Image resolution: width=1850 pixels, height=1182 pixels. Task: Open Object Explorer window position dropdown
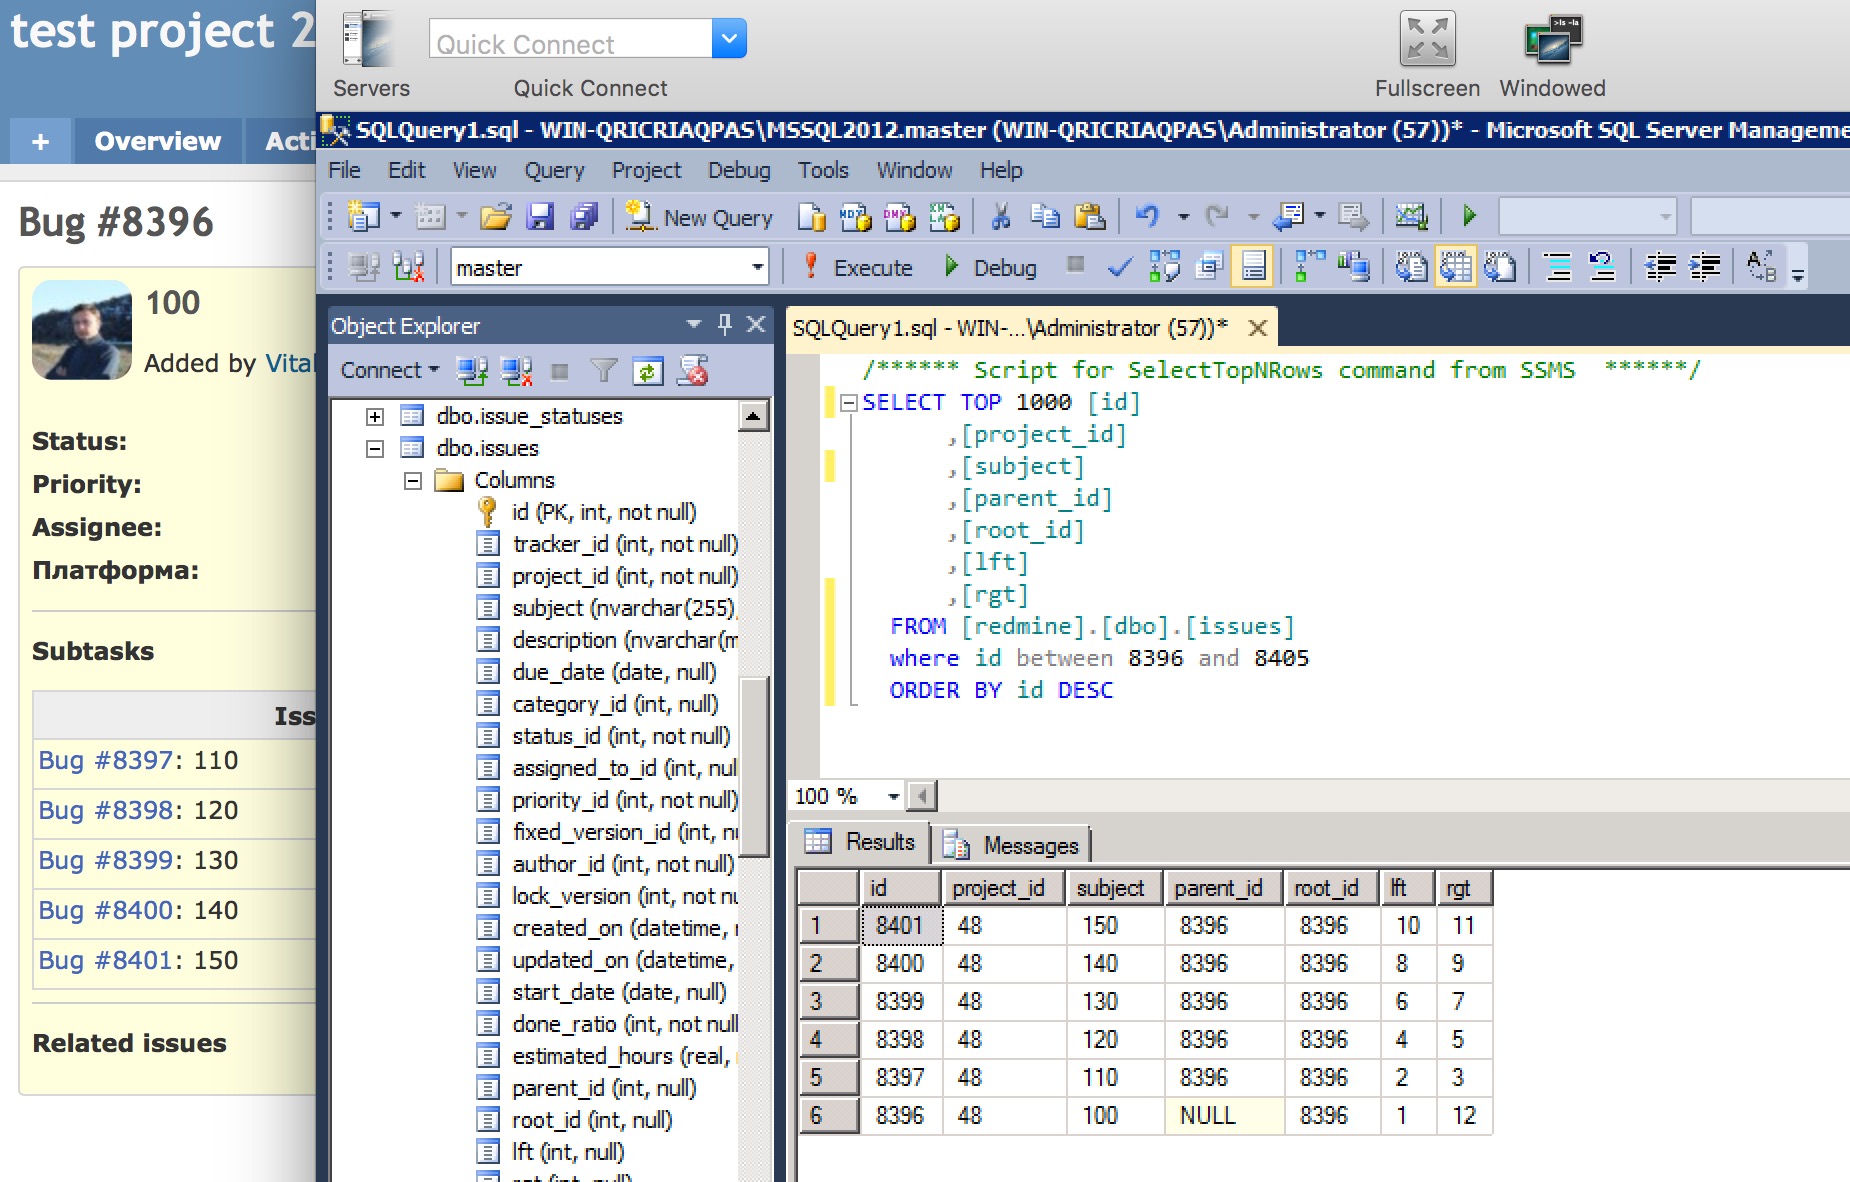click(x=694, y=324)
